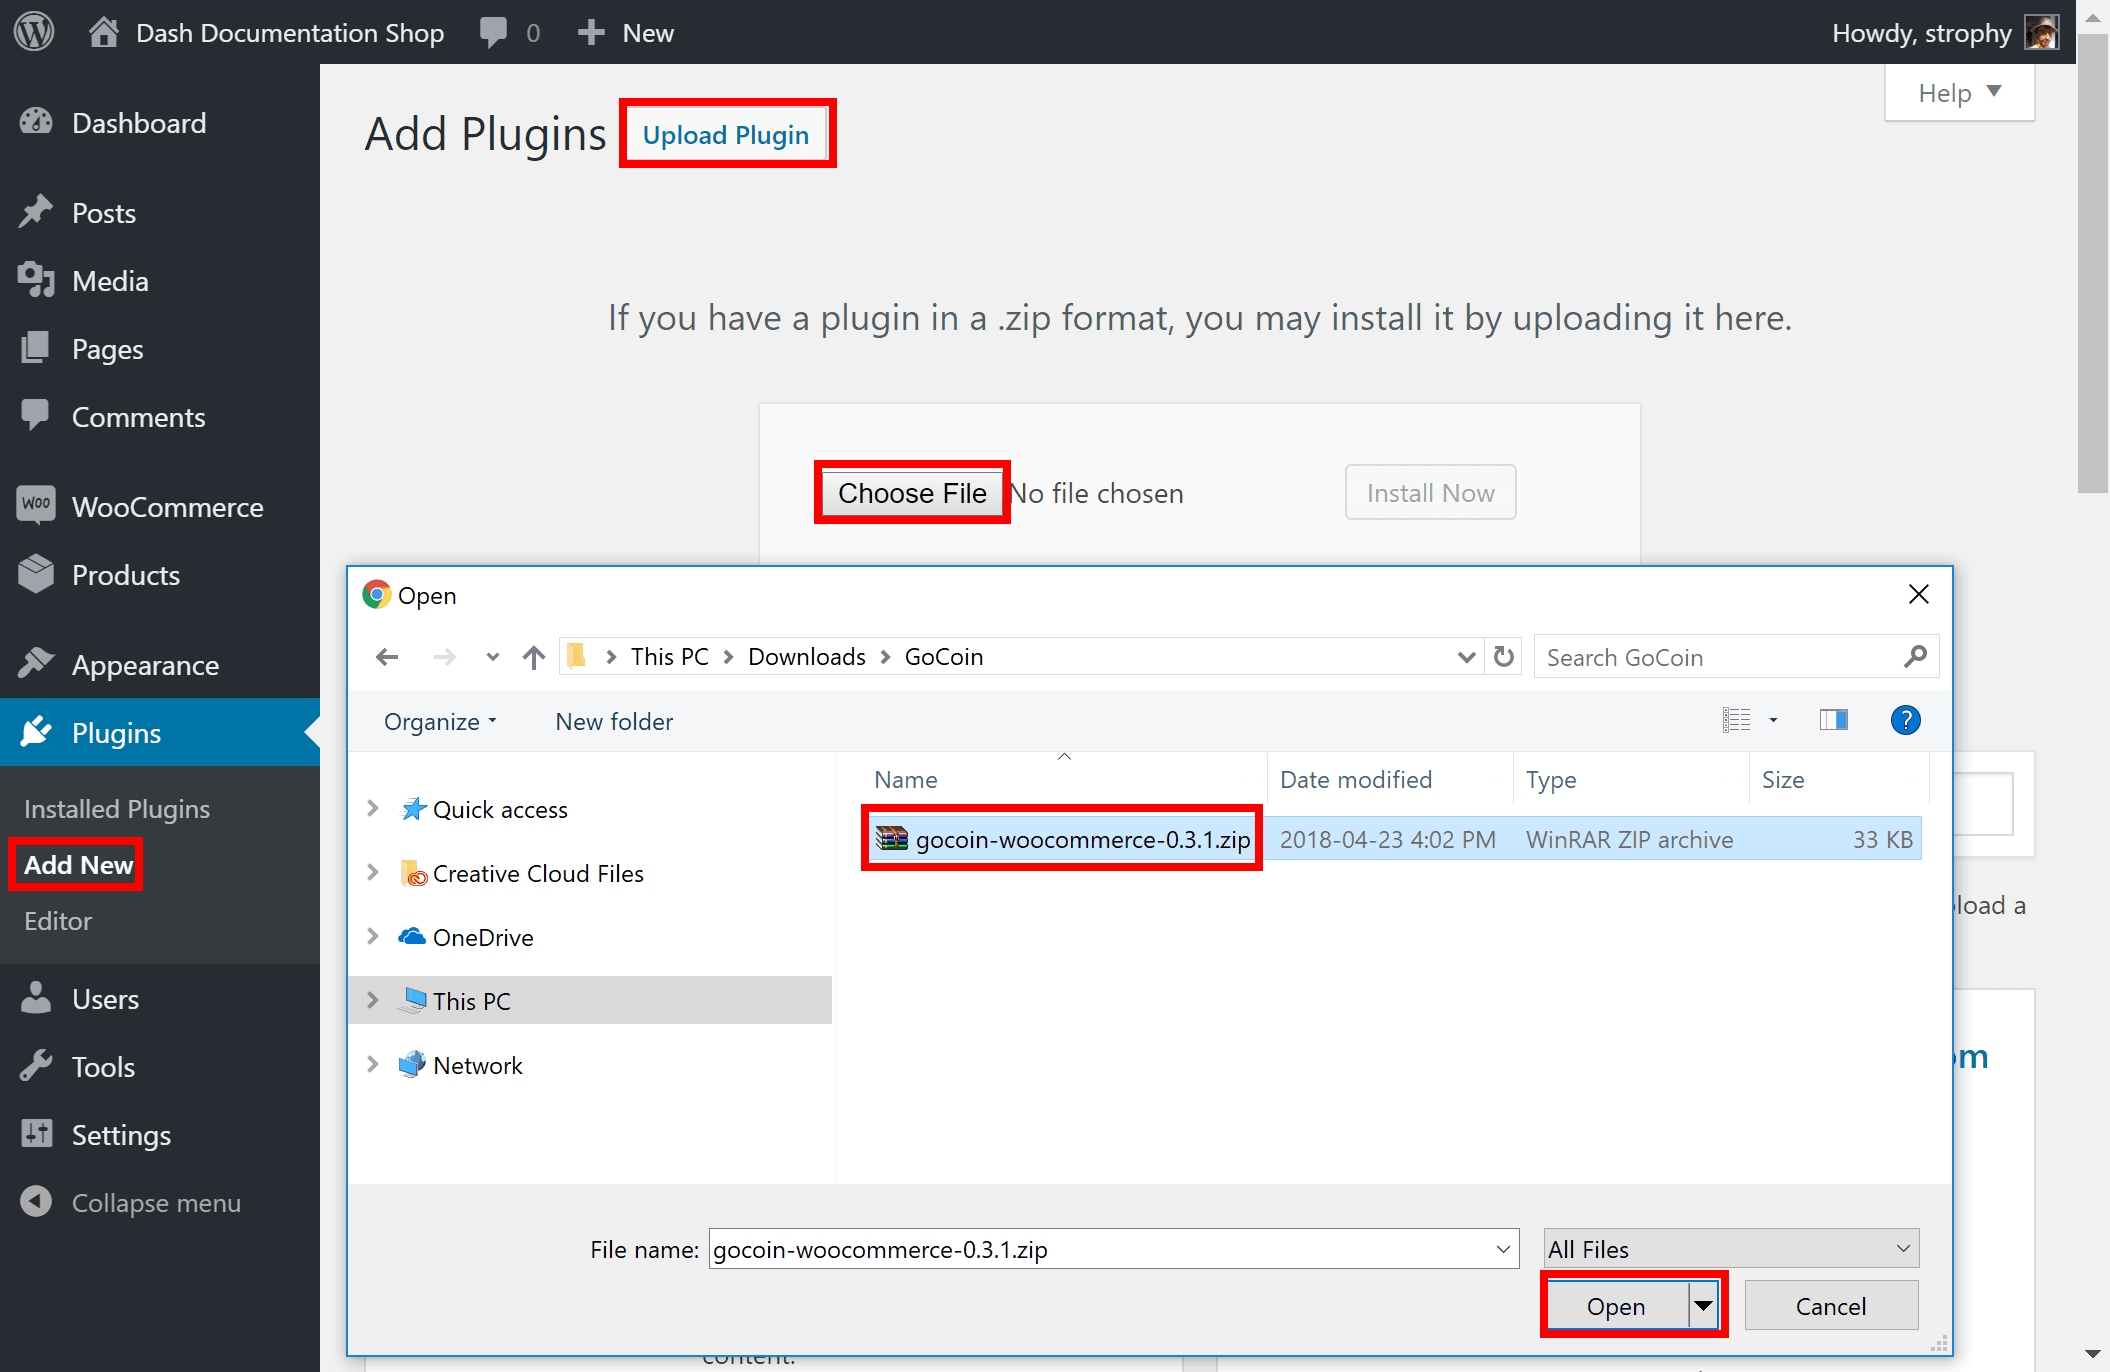Toggle the preview pane icon

point(1833,720)
